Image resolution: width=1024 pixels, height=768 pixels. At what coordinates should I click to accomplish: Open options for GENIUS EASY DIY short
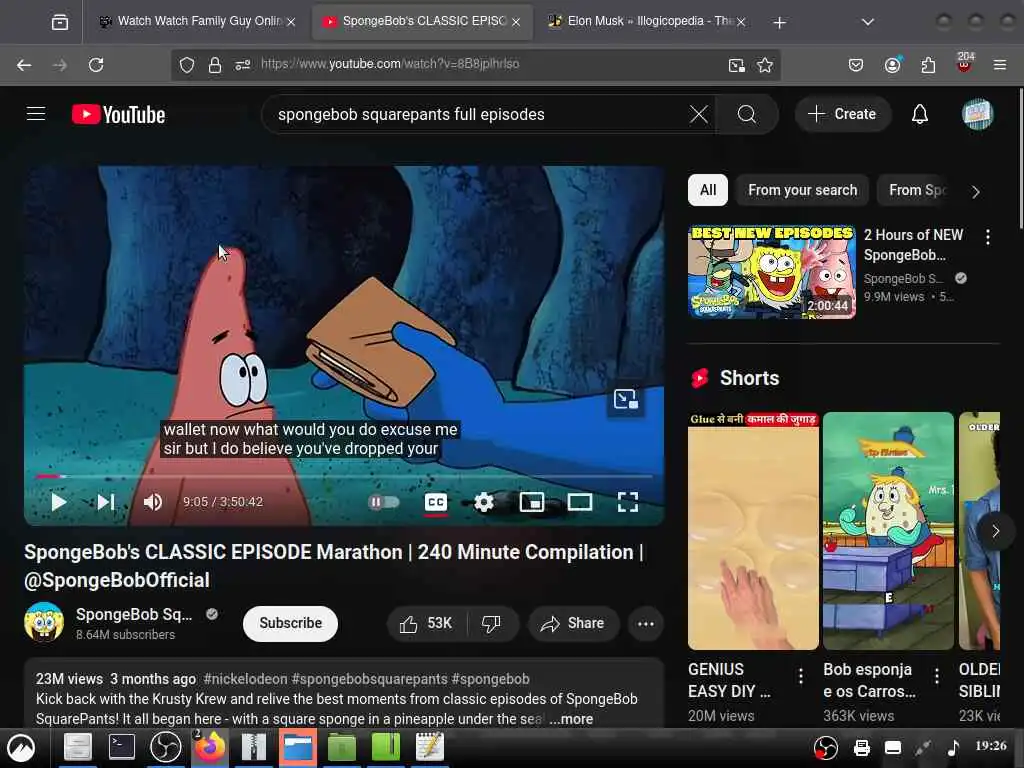pyautogui.click(x=801, y=676)
